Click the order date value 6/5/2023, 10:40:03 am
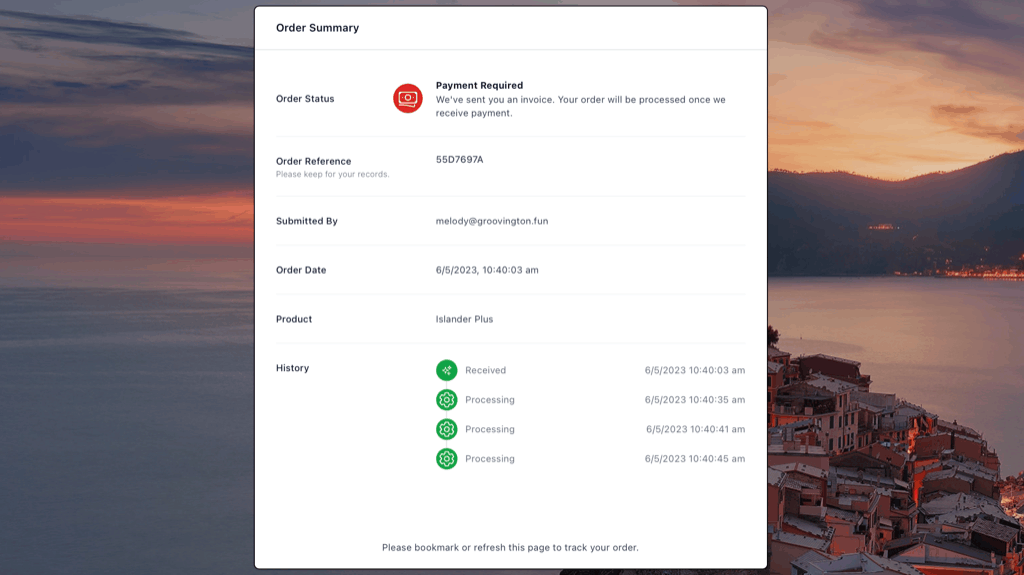The image size is (1024, 575). (487, 270)
